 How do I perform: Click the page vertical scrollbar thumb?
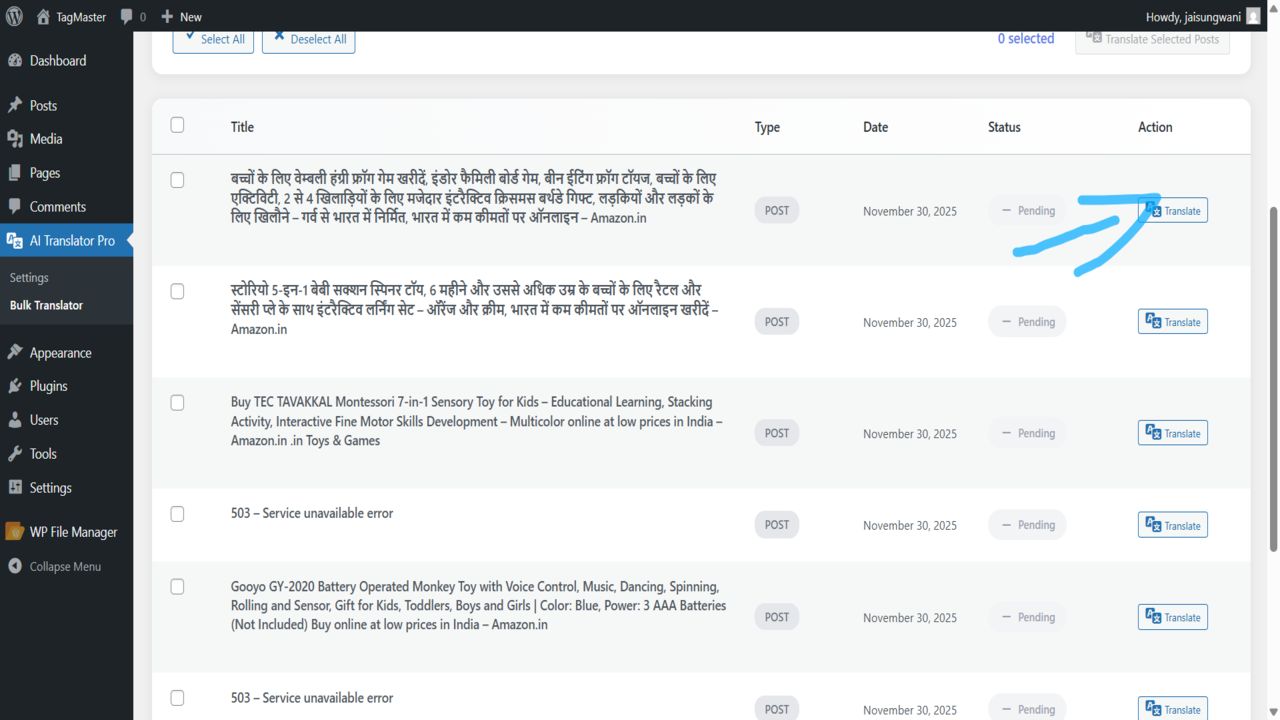[x=1273, y=380]
